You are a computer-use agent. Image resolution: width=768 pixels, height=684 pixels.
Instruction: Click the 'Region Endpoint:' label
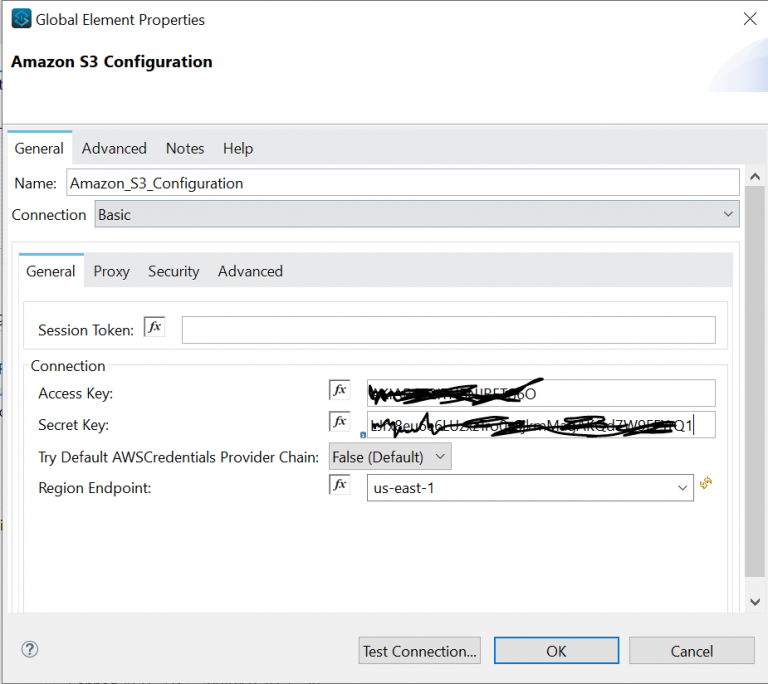[x=95, y=488]
